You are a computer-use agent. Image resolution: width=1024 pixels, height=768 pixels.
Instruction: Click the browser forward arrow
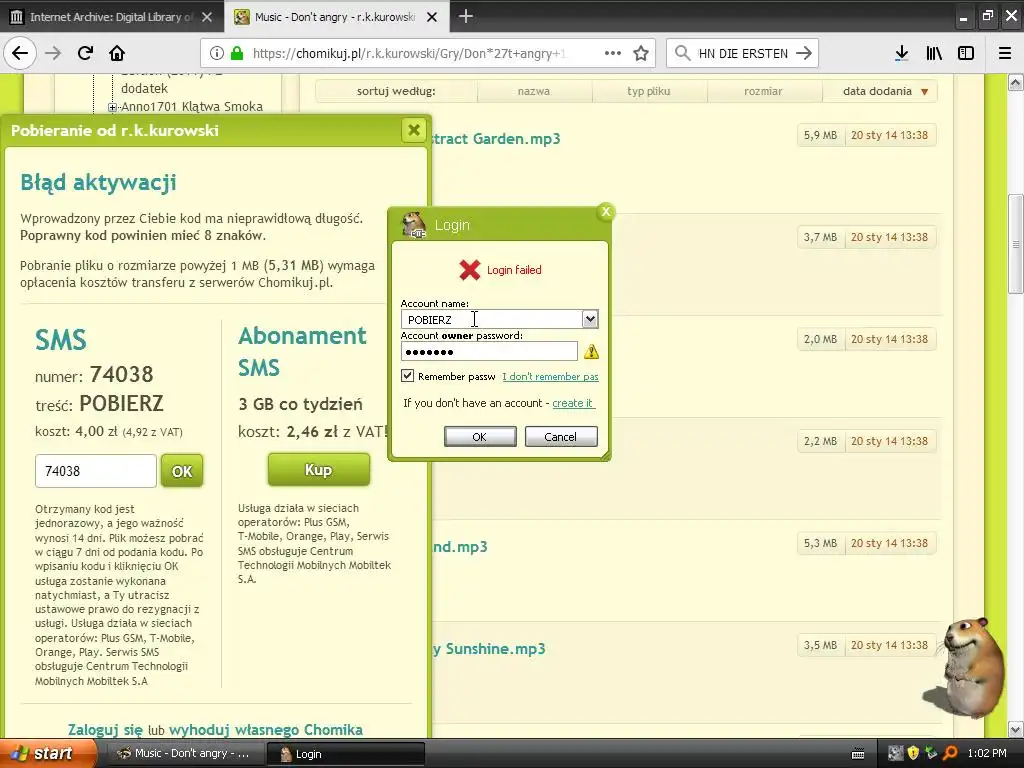tap(53, 53)
